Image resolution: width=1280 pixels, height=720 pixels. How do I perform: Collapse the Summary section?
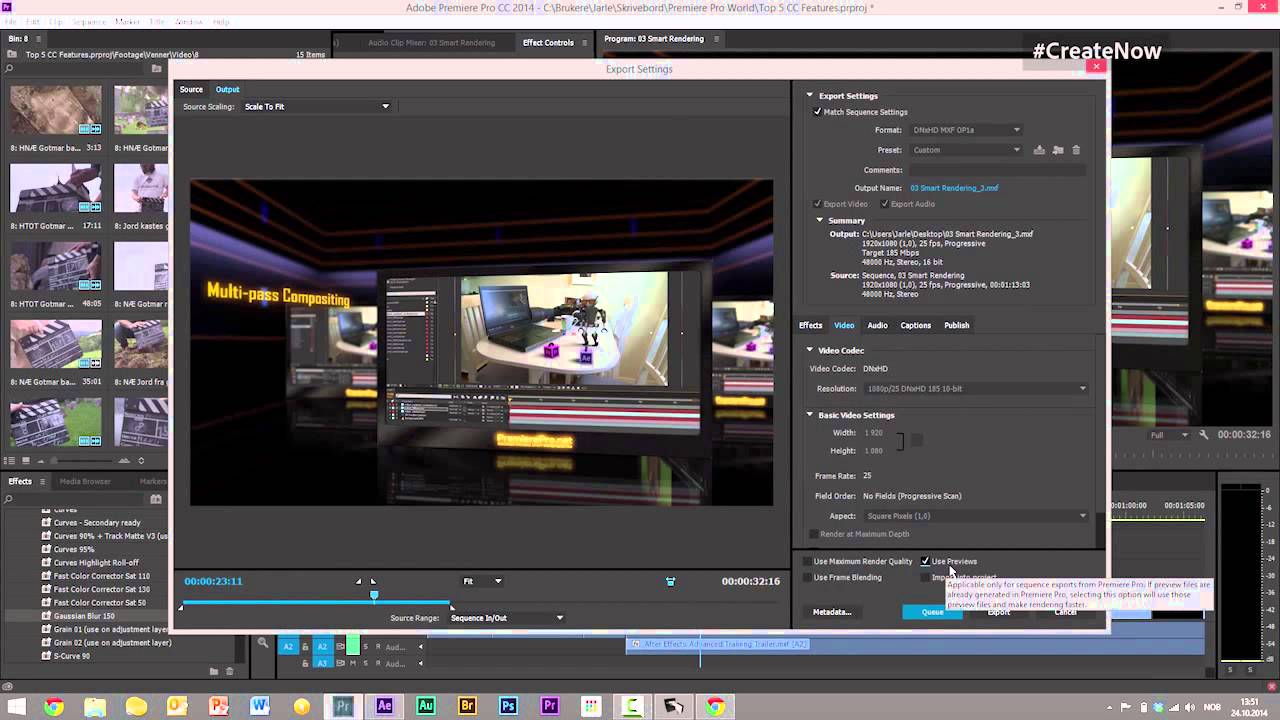point(820,220)
